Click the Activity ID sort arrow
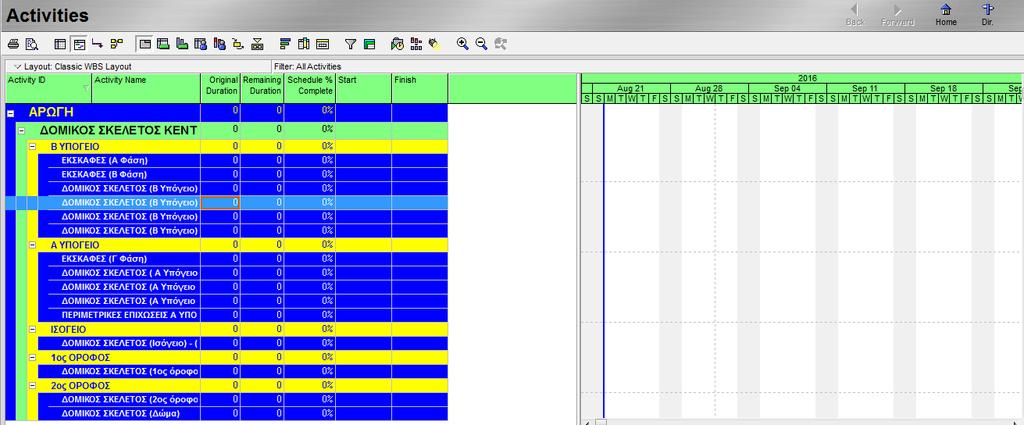The image size is (1024, 425). pos(86,88)
